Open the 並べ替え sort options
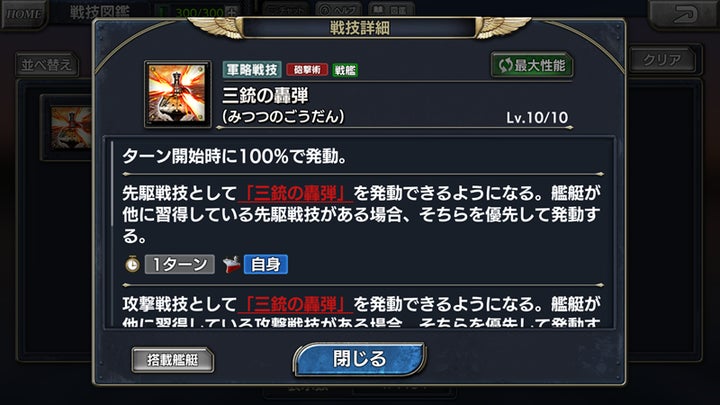This screenshot has height=405, width=720. pos(47,64)
